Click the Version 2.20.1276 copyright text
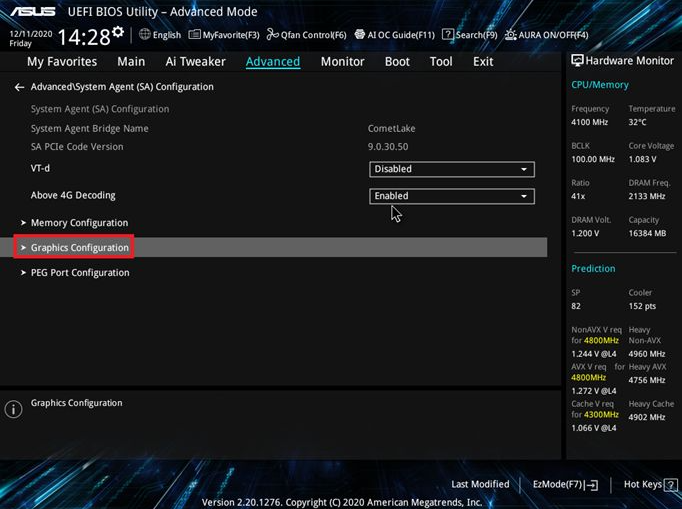Viewport: 682px width, 509px height. 342,502
